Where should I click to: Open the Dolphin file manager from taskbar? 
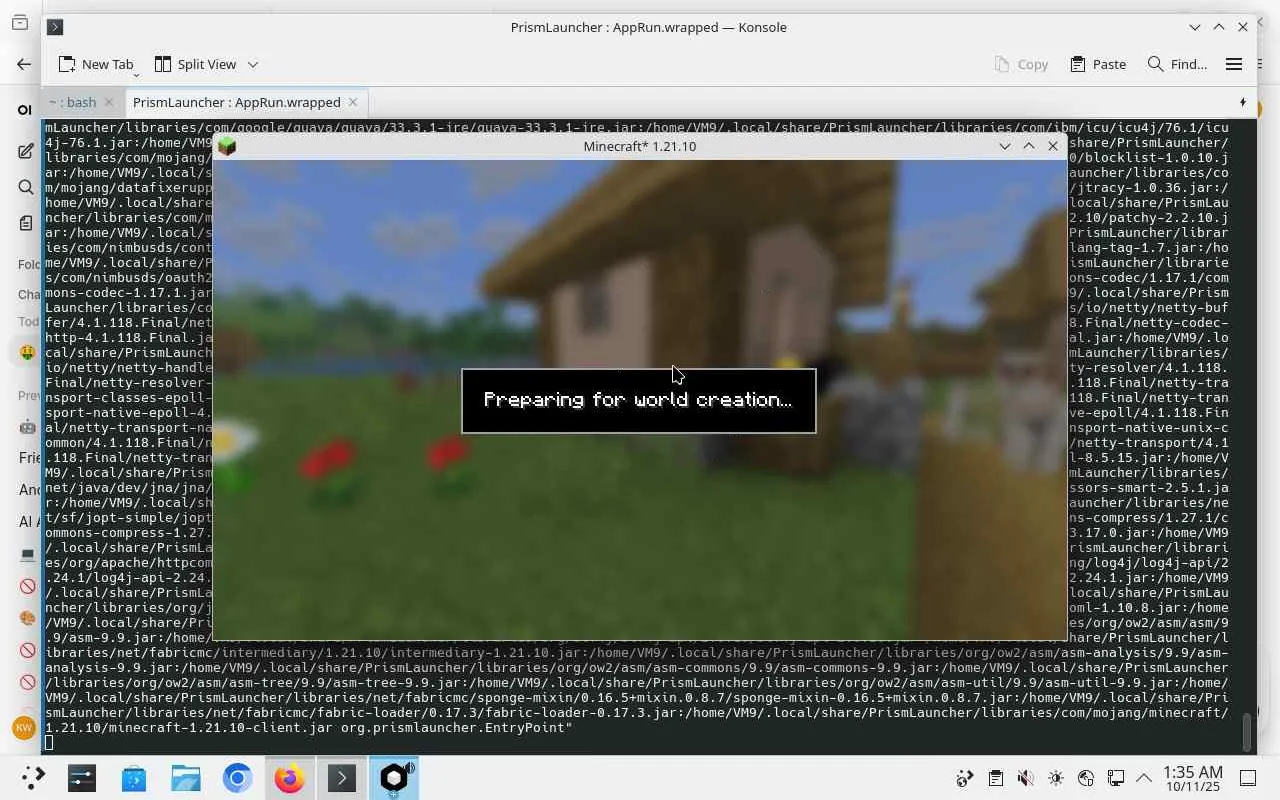click(x=186, y=778)
